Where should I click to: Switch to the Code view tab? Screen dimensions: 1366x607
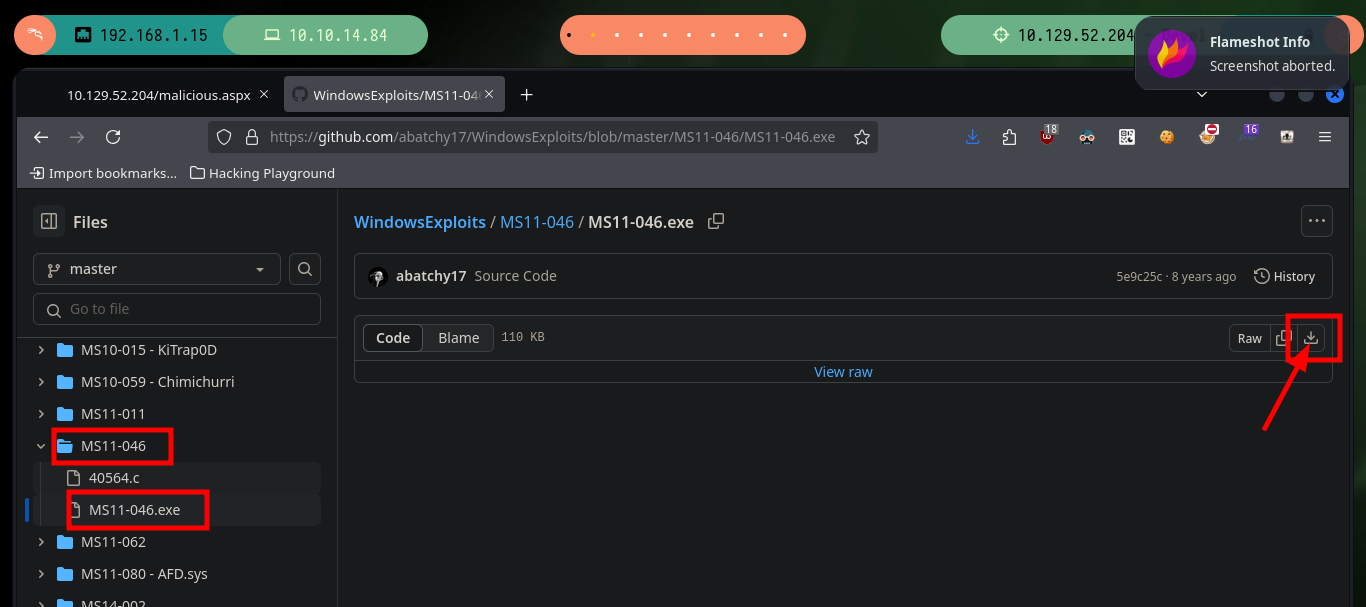(x=393, y=338)
